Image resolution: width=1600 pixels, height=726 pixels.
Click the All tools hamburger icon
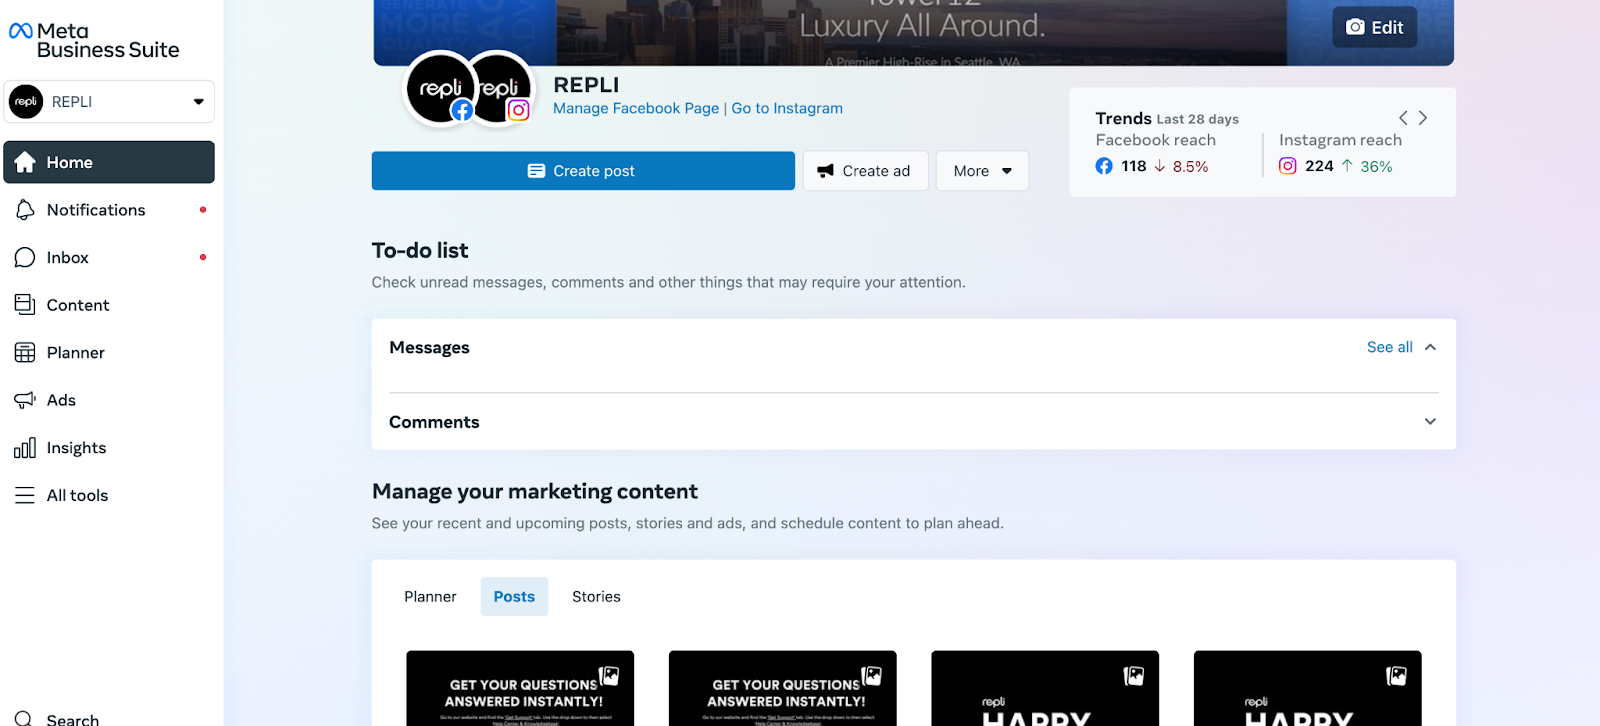(x=25, y=495)
